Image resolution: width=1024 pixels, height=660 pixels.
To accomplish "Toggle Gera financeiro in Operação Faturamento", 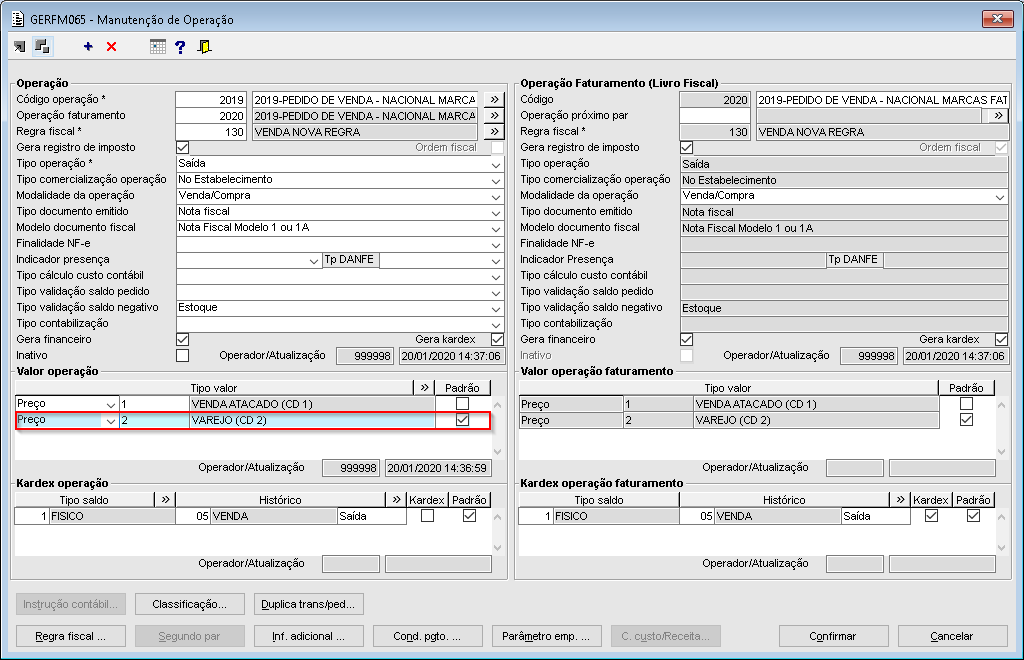I will tap(687, 339).
